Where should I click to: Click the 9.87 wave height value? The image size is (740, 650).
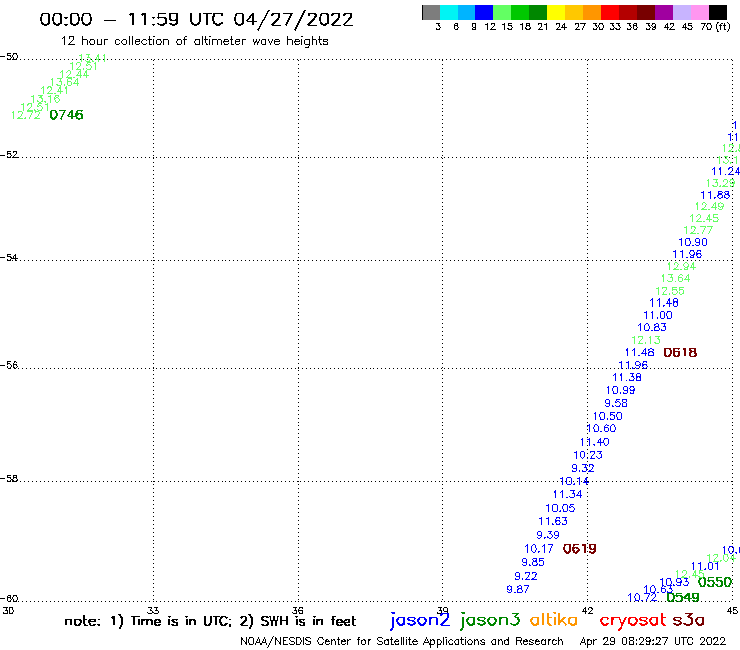(518, 589)
